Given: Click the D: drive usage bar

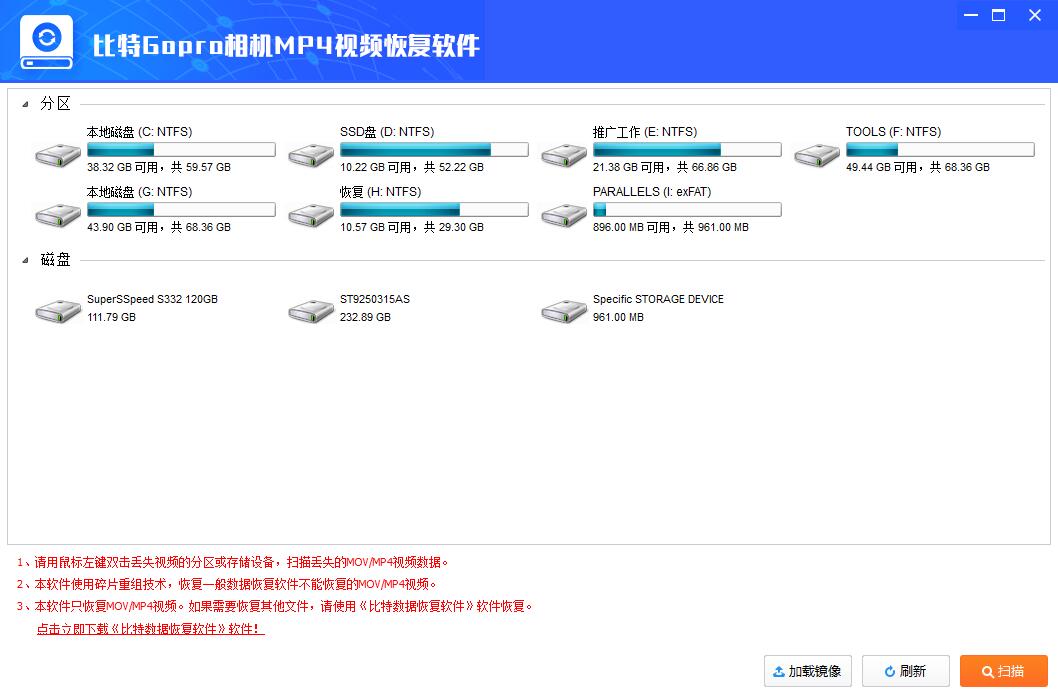Looking at the screenshot, I should [434, 150].
